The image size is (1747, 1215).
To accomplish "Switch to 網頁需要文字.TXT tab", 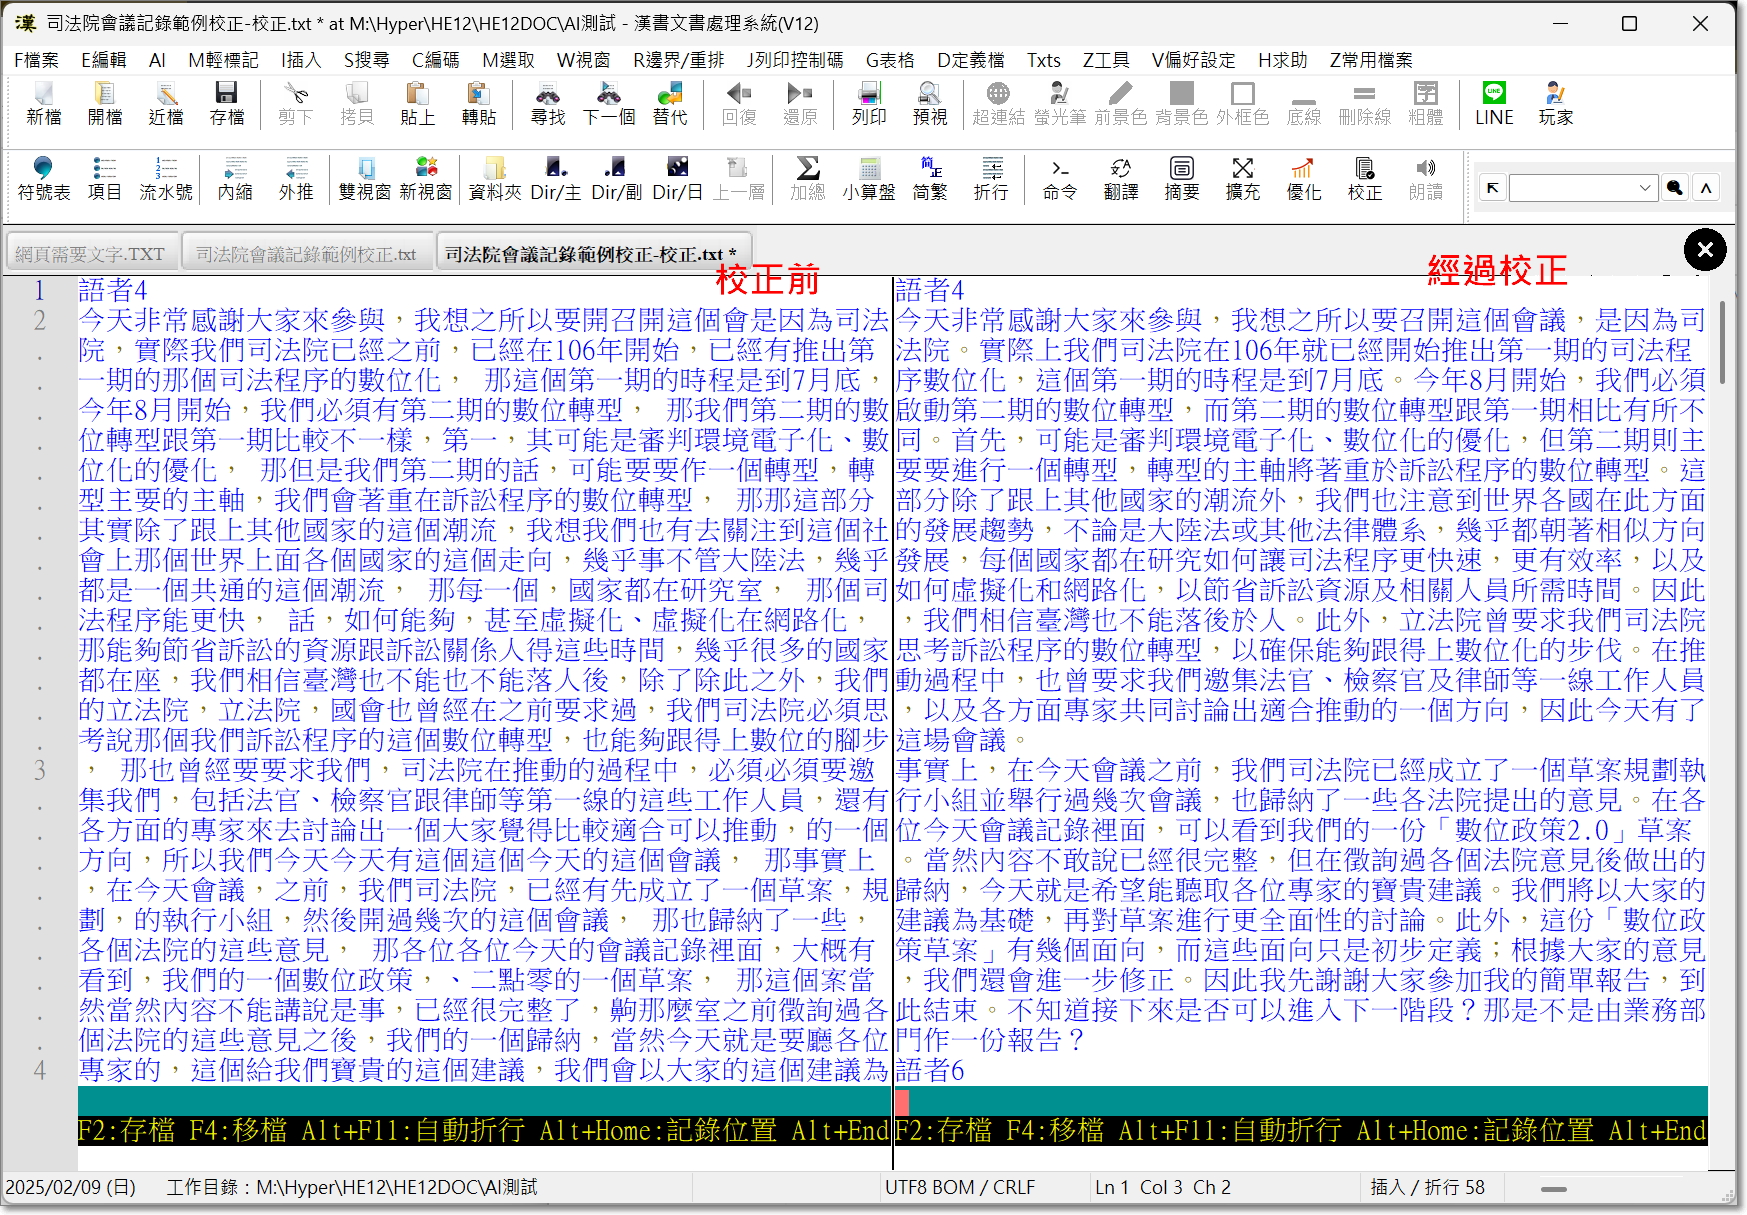I will [91, 254].
